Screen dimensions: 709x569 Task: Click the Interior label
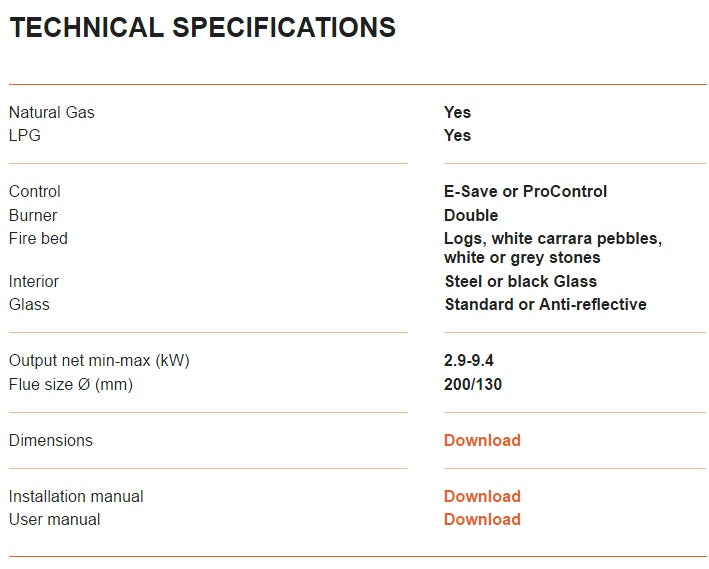[34, 281]
